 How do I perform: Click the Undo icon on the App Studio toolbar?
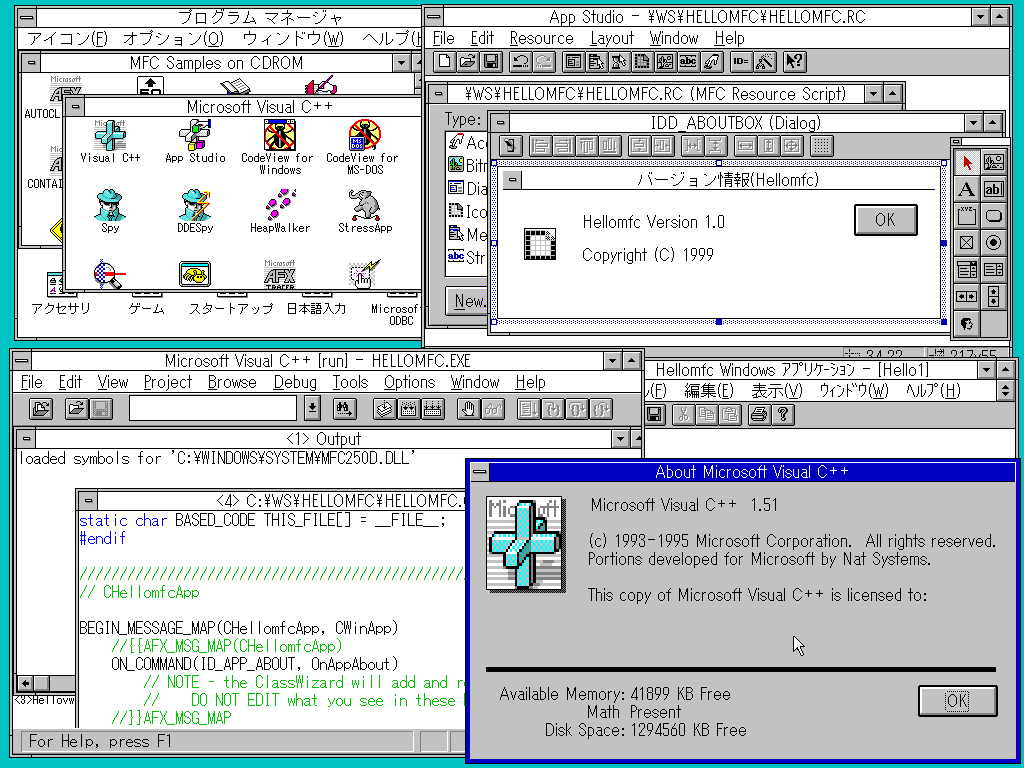pos(521,61)
